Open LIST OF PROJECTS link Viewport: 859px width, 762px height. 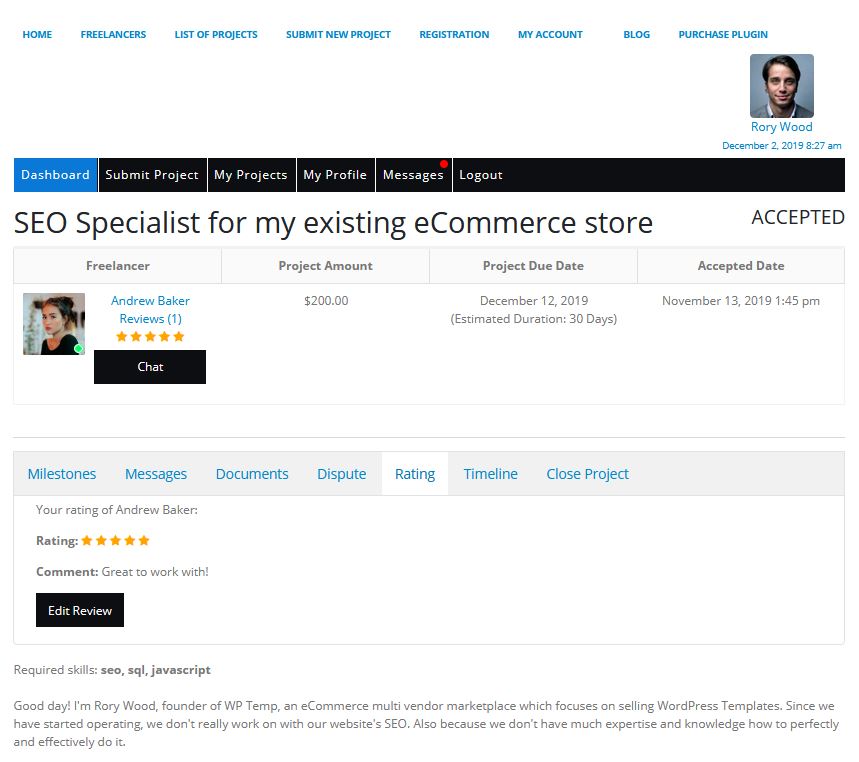click(216, 35)
